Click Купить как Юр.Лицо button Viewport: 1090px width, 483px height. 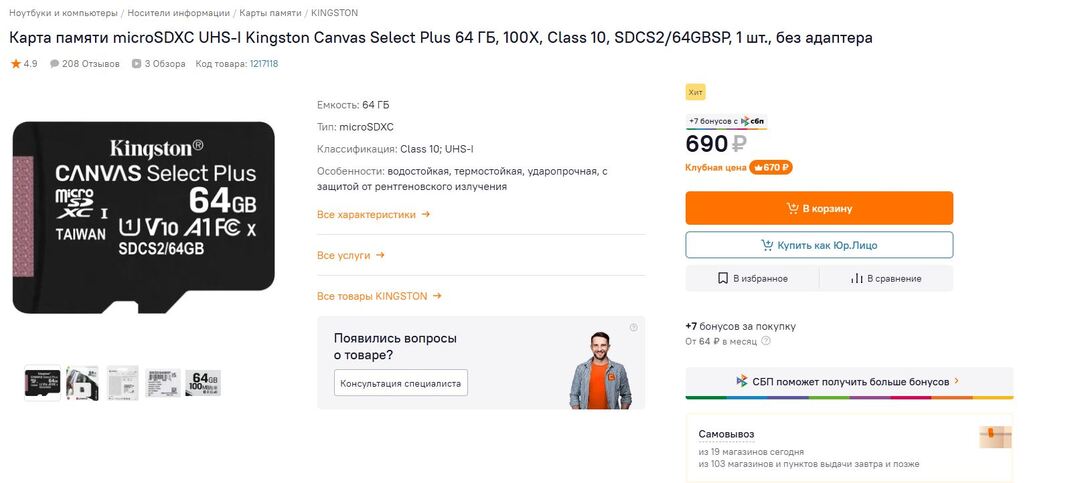coord(819,245)
